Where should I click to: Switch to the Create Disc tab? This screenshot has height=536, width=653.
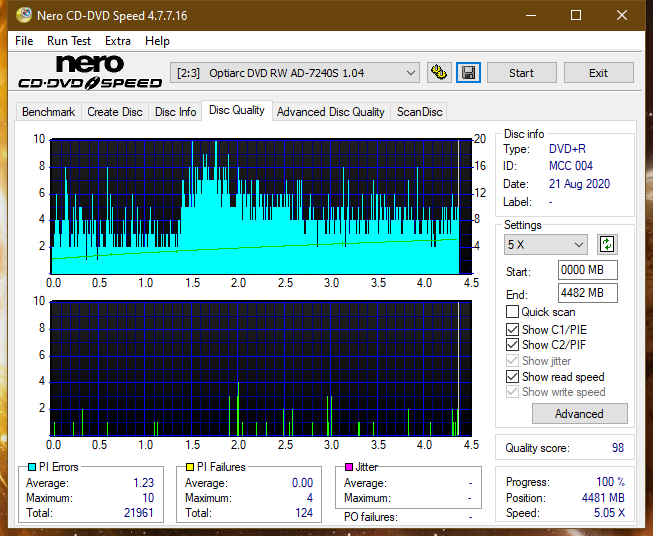(x=115, y=112)
